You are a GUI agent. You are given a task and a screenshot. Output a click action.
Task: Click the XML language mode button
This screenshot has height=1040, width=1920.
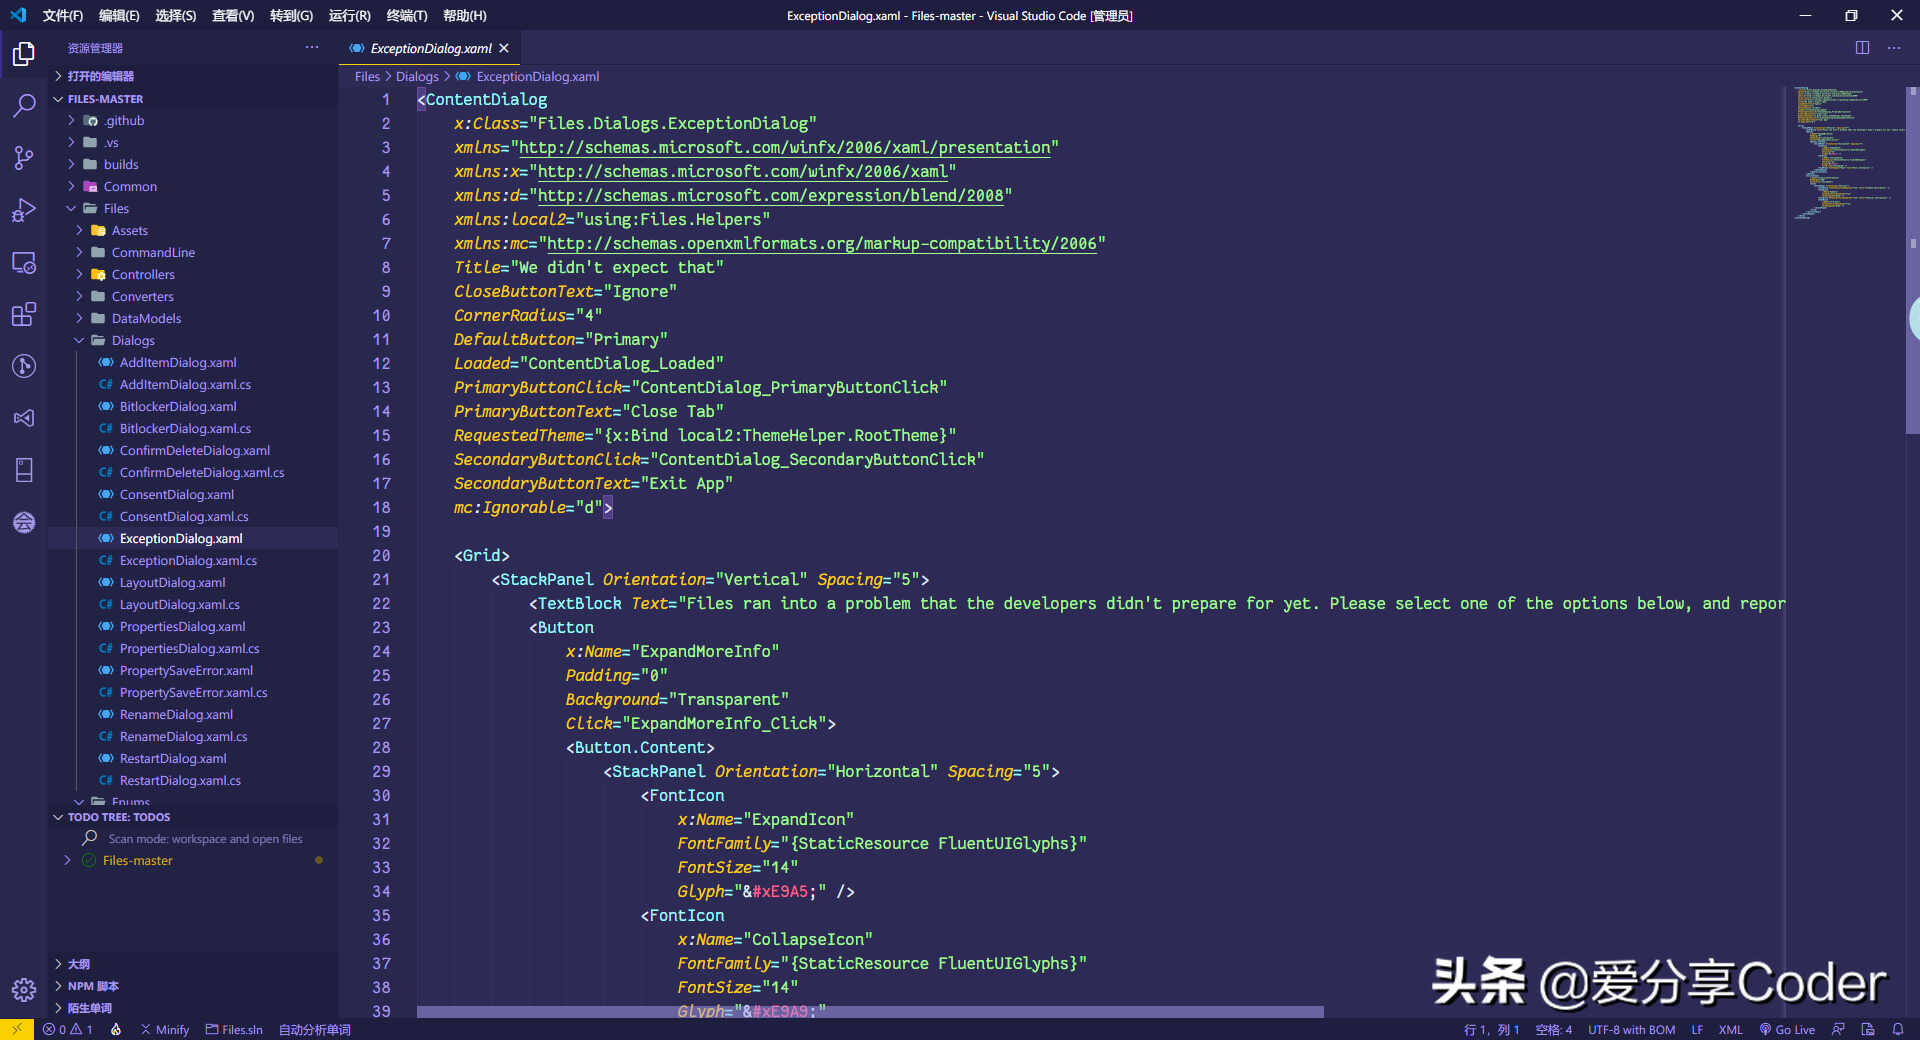[x=1730, y=1029]
